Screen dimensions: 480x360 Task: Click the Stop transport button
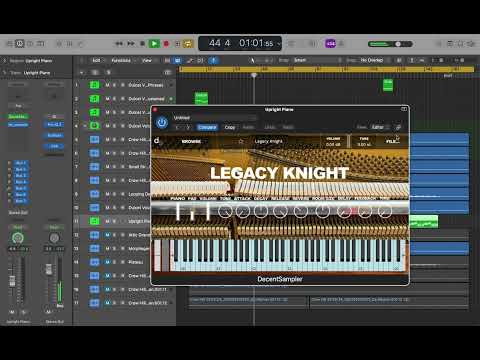coord(142,44)
